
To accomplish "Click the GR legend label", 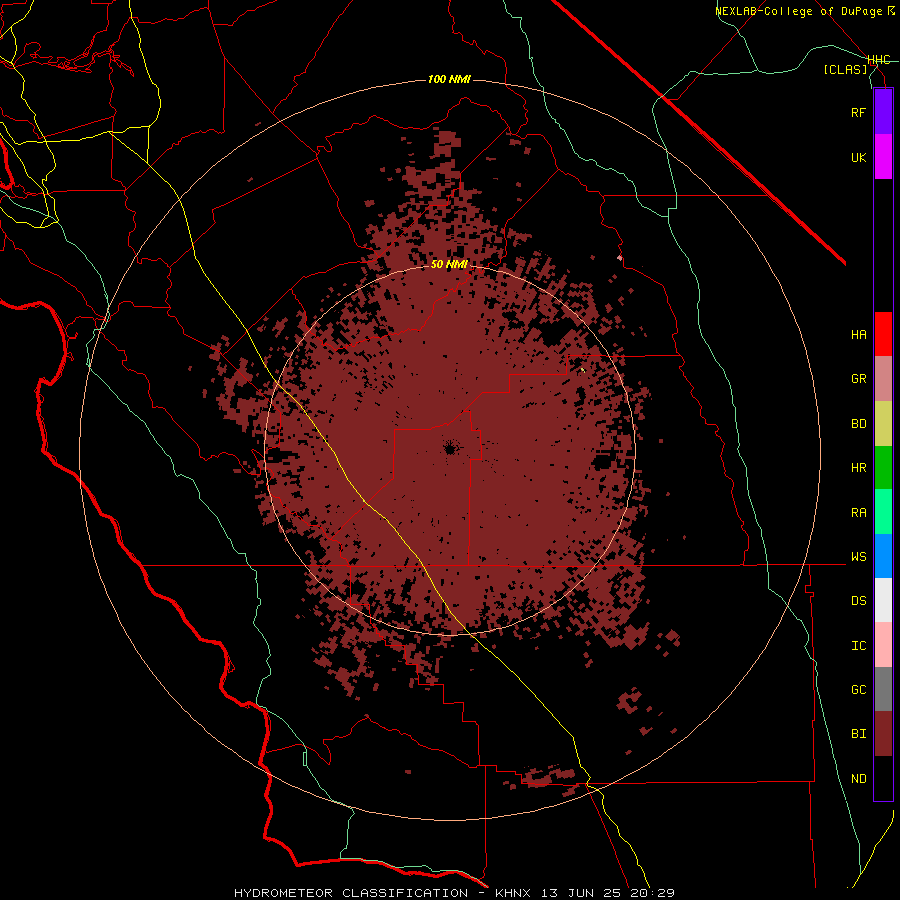I will point(858,379).
